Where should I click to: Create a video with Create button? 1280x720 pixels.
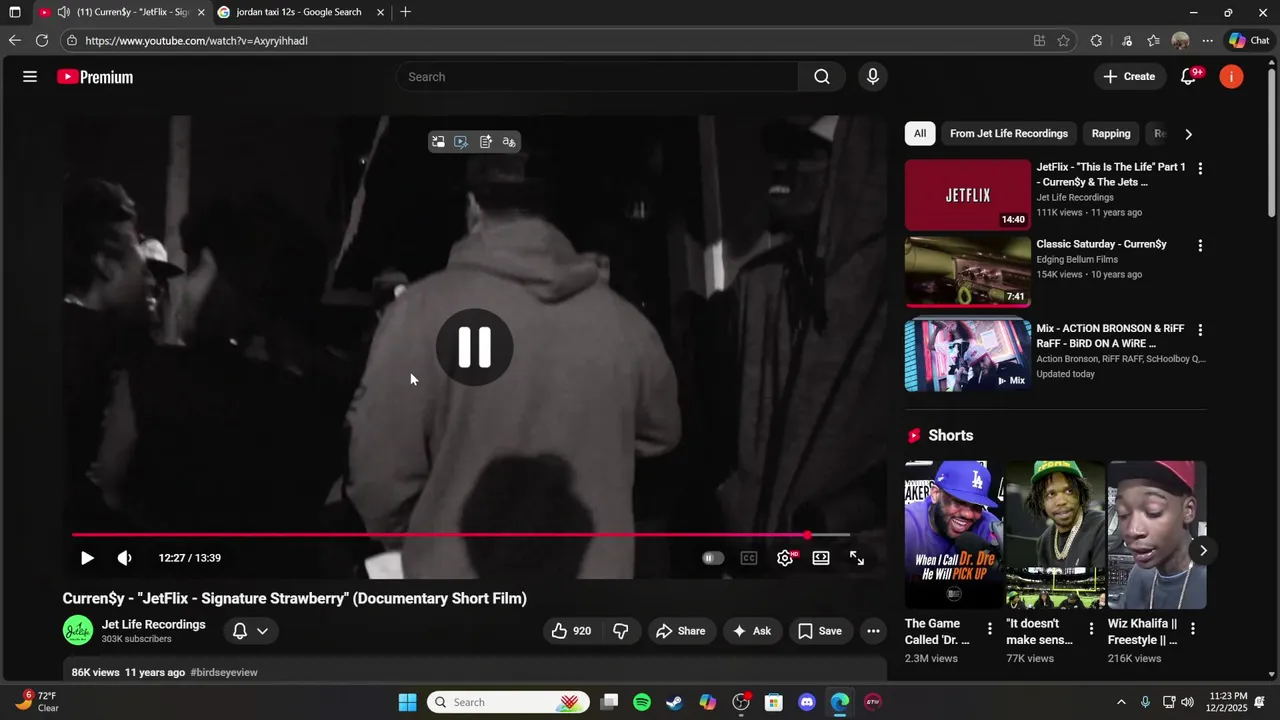pos(1129,77)
